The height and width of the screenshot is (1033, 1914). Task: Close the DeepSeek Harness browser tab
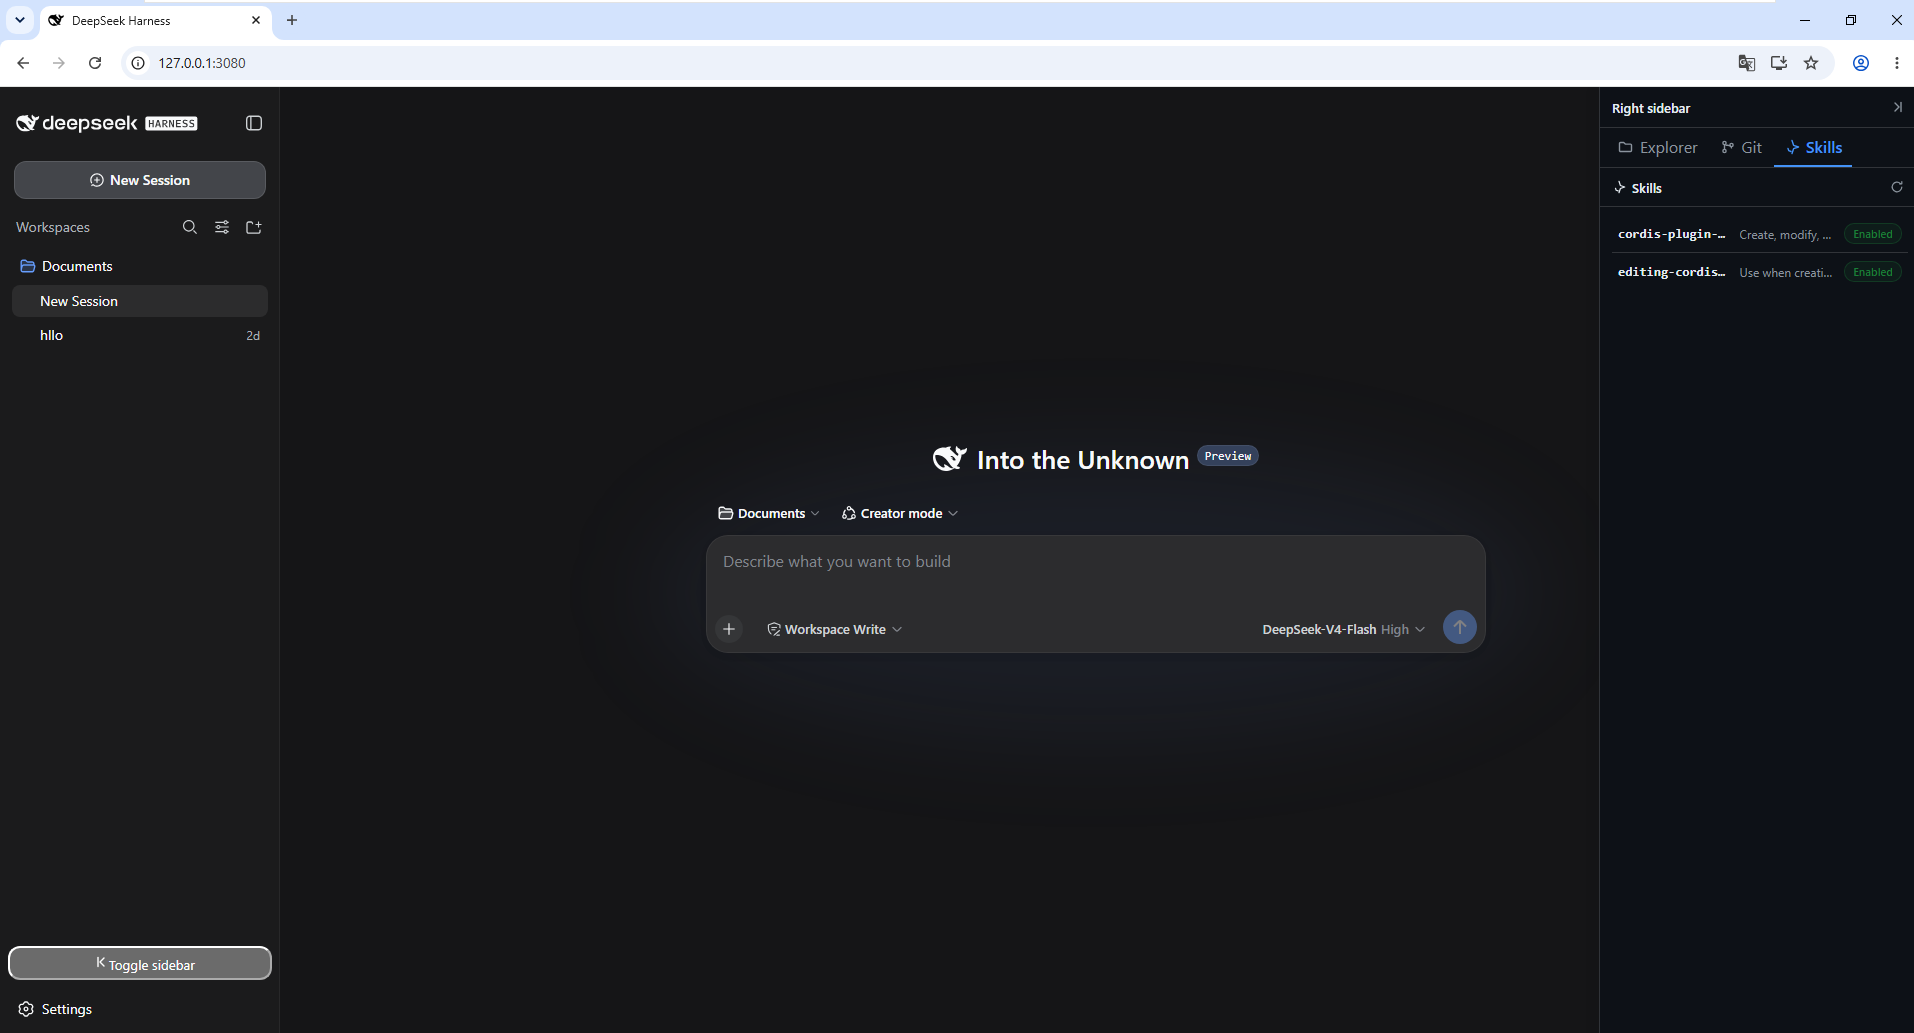click(256, 20)
